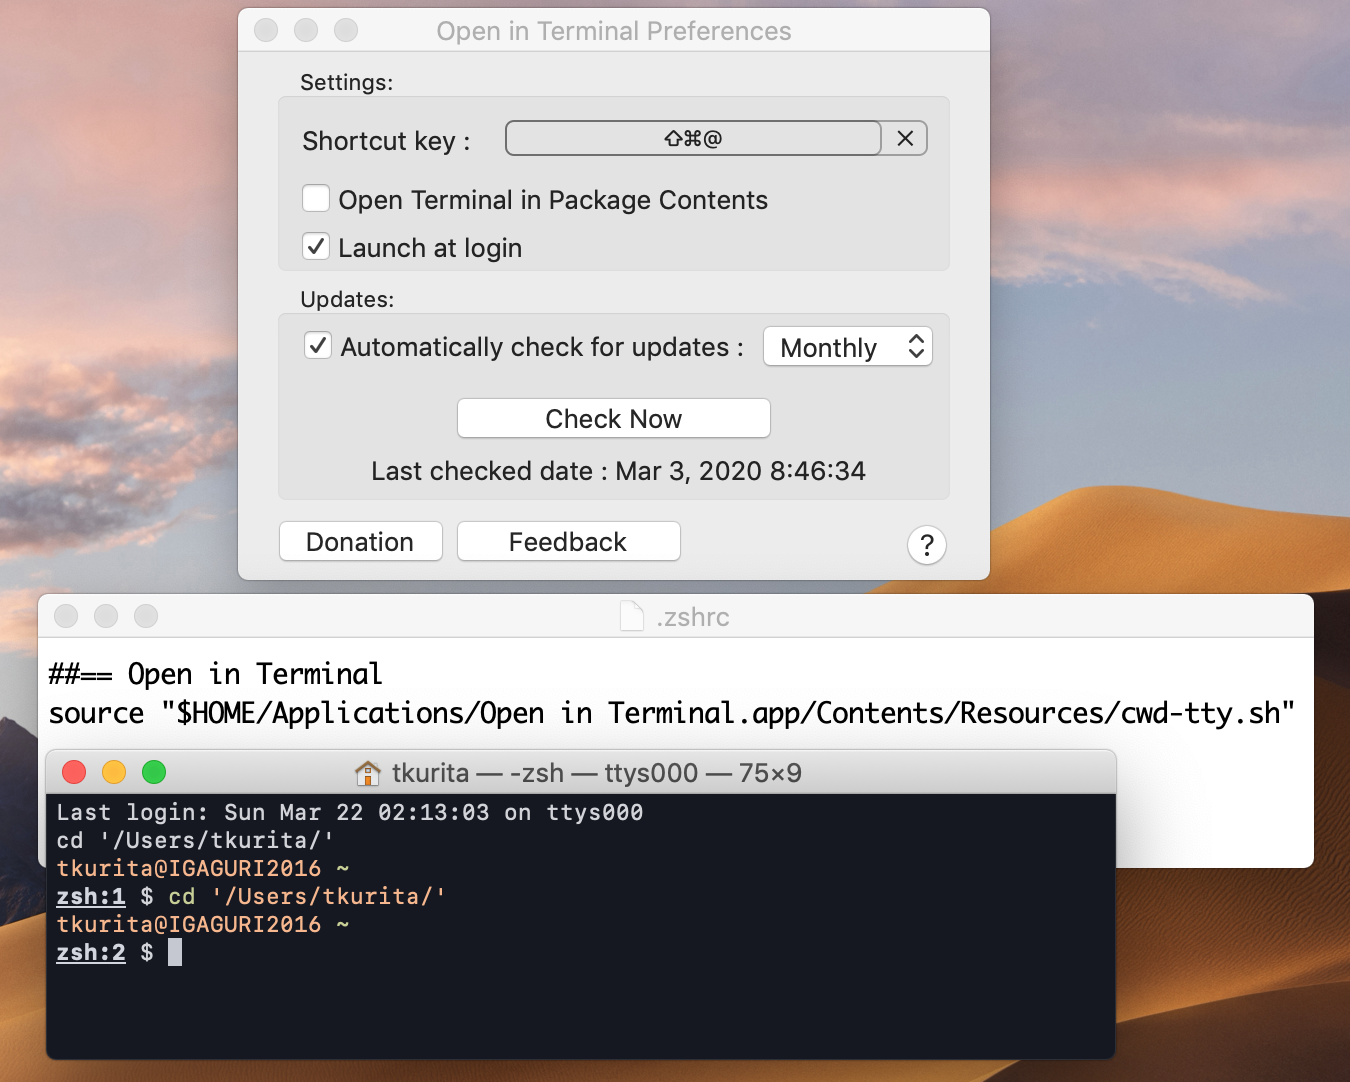Enable "Open Terminal in Package Contents"
Screen dimensions: 1350x1082
coord(315,198)
